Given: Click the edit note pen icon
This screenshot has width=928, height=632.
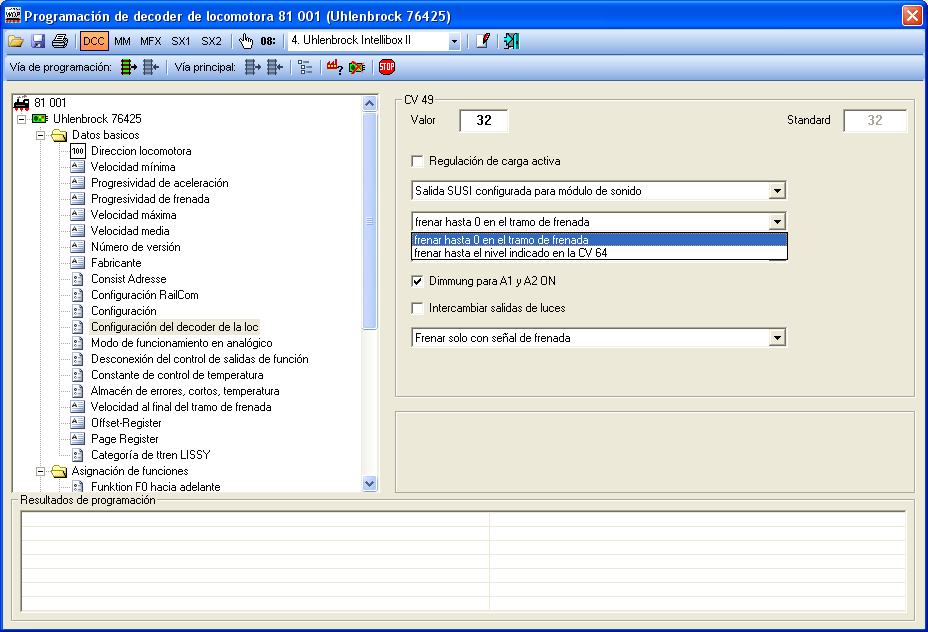Looking at the screenshot, I should 483,41.
